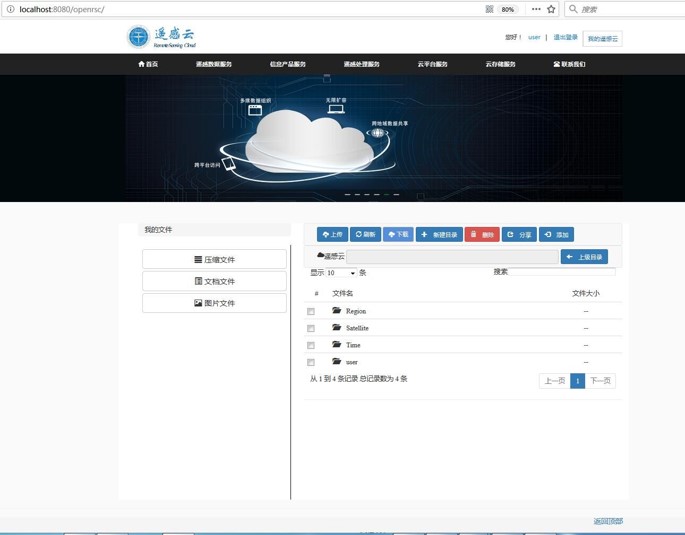Viewport: 685px width, 535px height.
Task: Check the box for the Region folder
Action: pos(311,312)
